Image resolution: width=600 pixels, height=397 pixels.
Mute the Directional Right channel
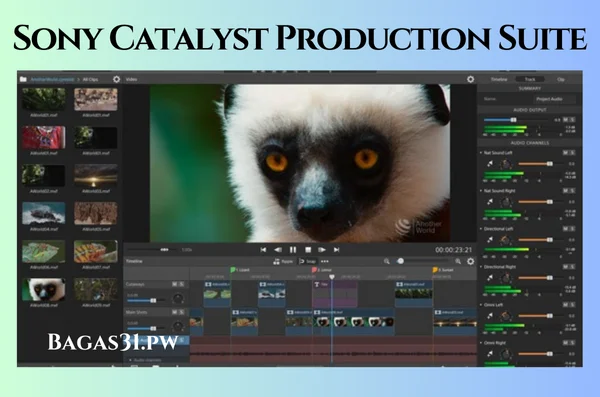pos(566,266)
